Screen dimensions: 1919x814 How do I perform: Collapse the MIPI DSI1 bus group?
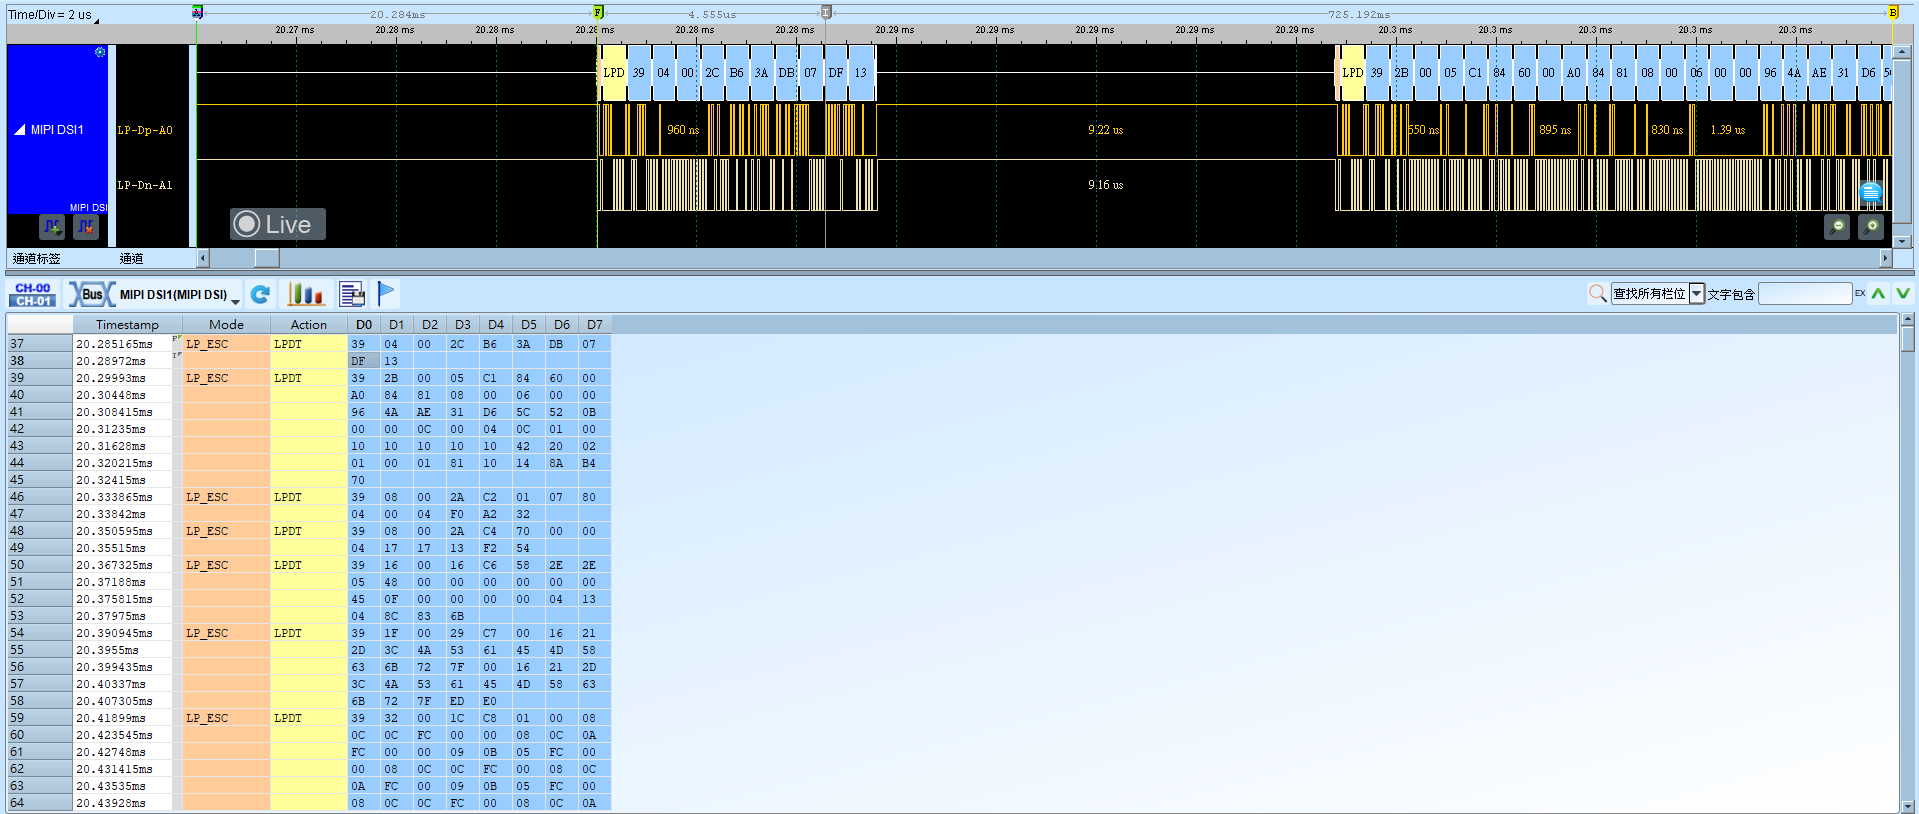pos(20,130)
